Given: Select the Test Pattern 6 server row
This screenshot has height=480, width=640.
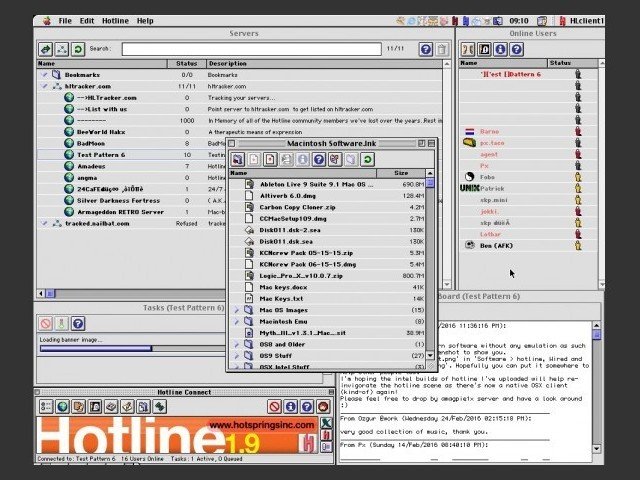Looking at the screenshot, I should click(x=240, y=155).
